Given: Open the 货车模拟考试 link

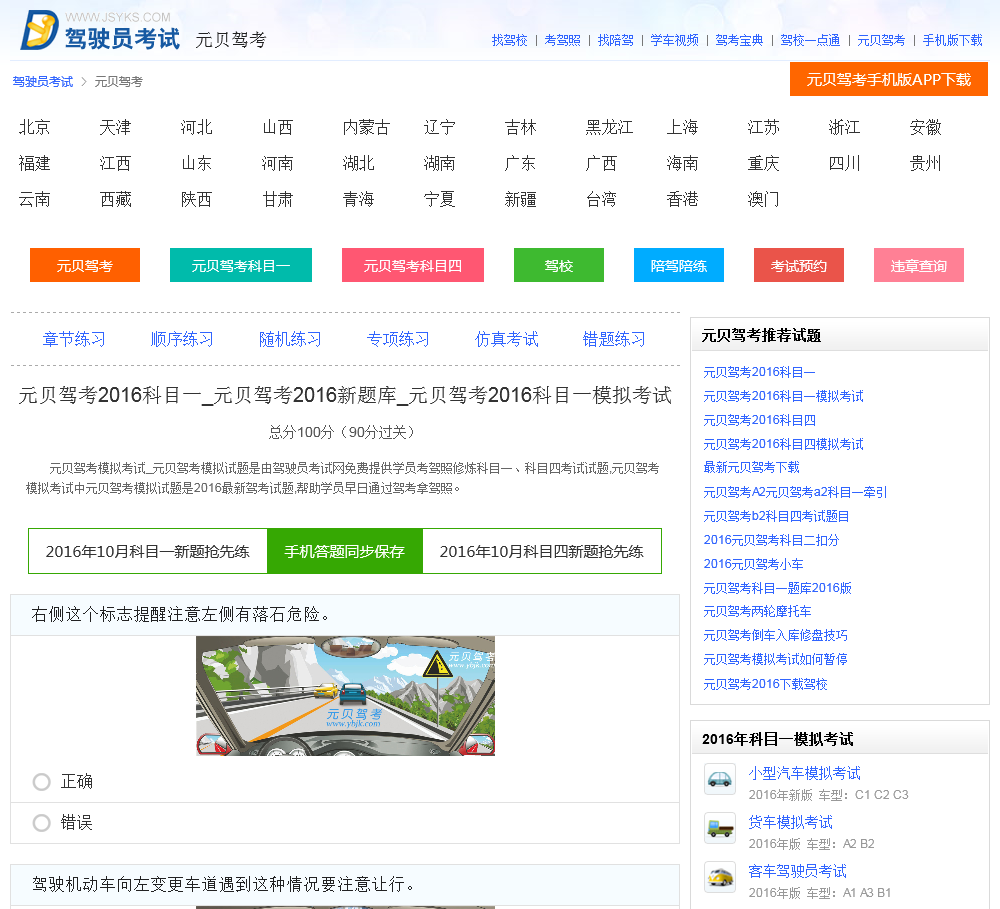Looking at the screenshot, I should [x=790, y=822].
